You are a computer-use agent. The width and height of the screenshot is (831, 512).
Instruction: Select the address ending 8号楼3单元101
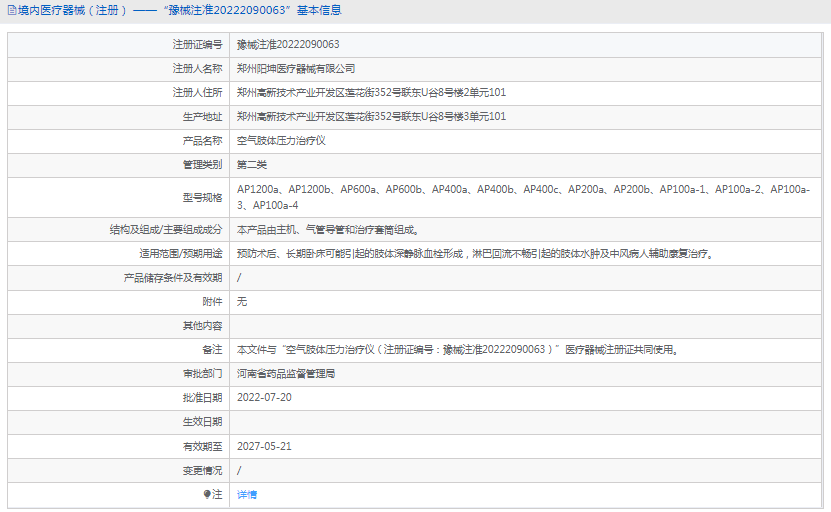(x=372, y=117)
